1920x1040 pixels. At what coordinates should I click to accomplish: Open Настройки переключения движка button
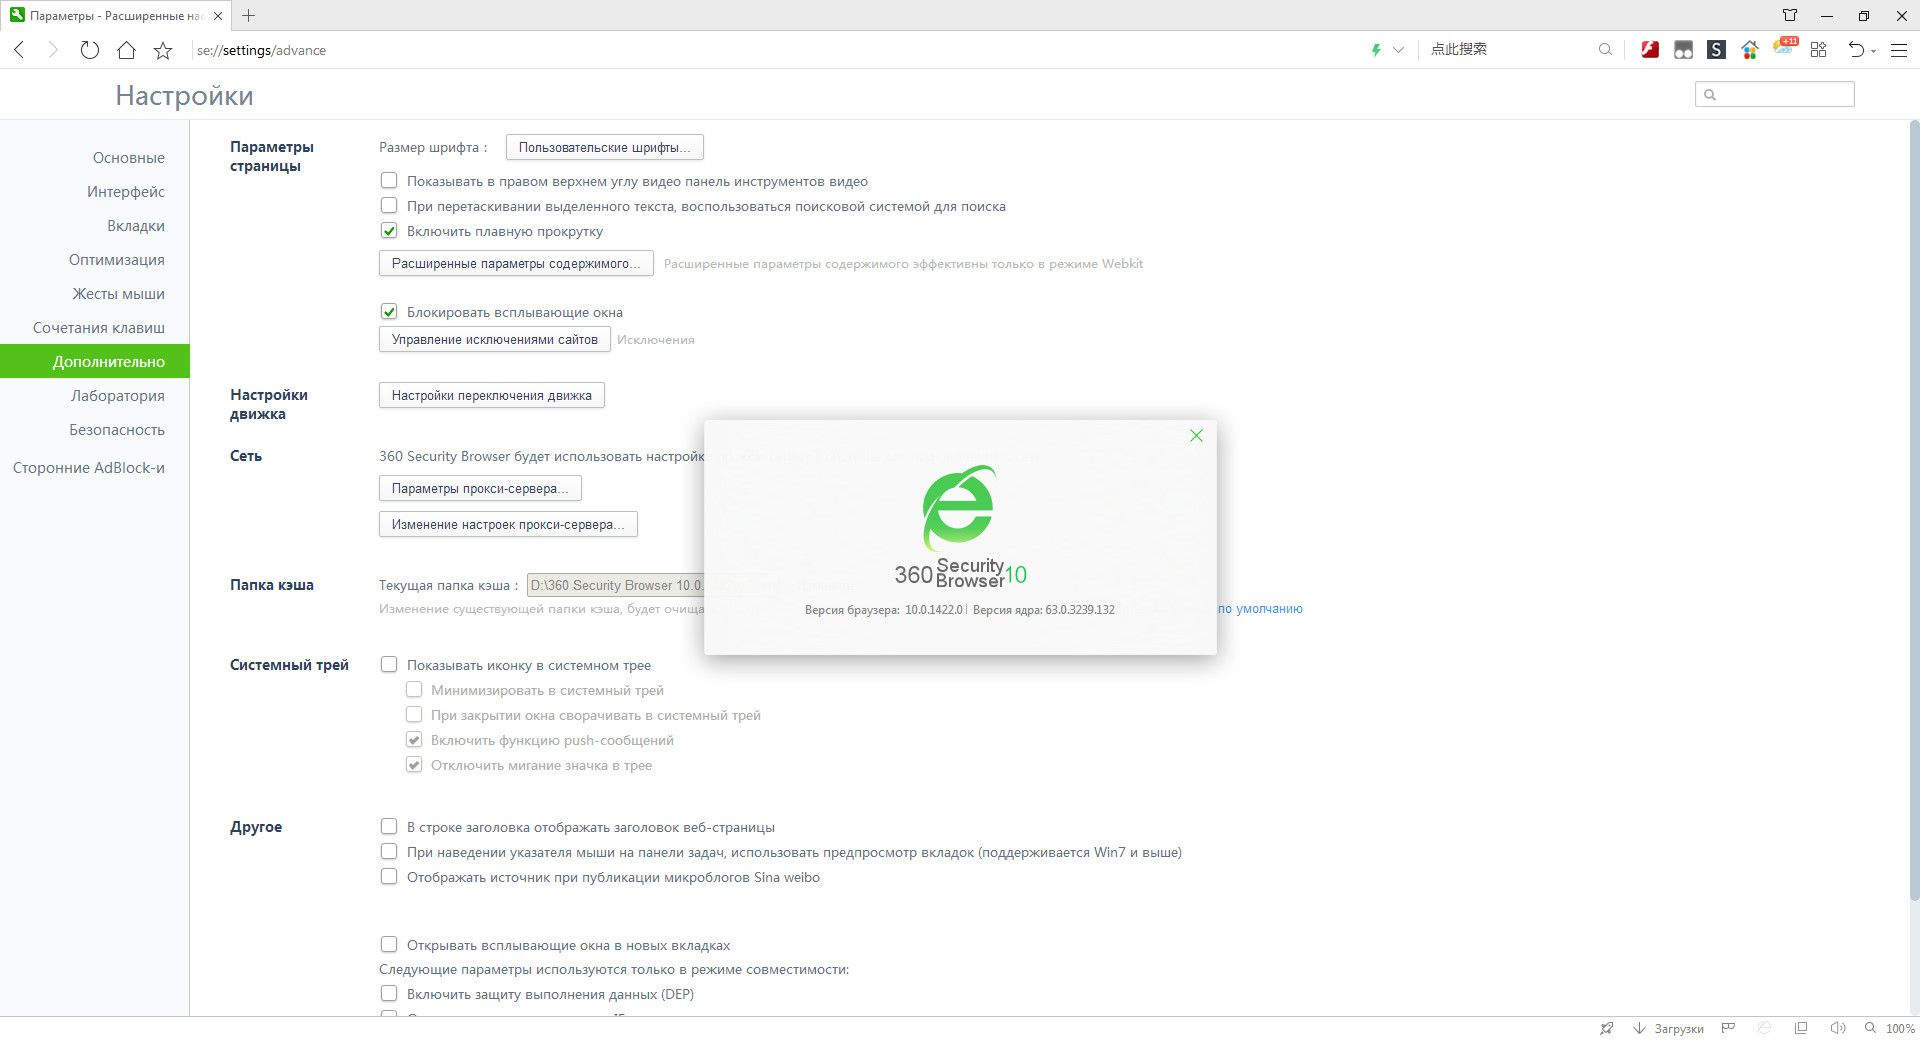[x=492, y=395]
